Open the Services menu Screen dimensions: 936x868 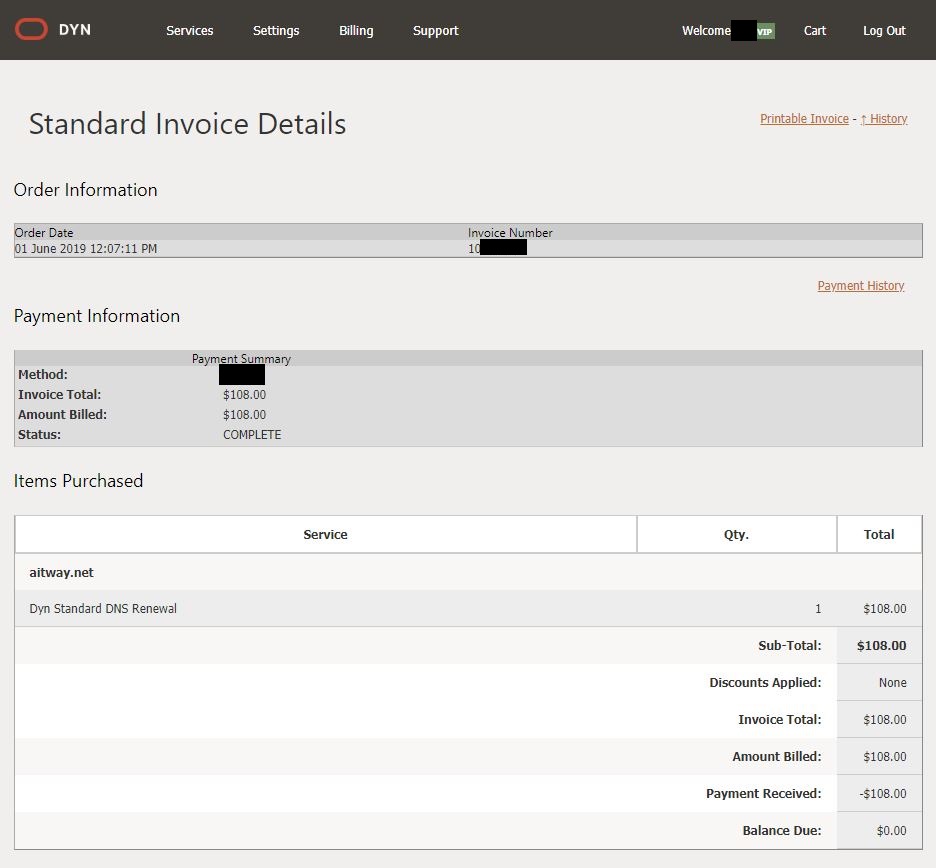(189, 31)
